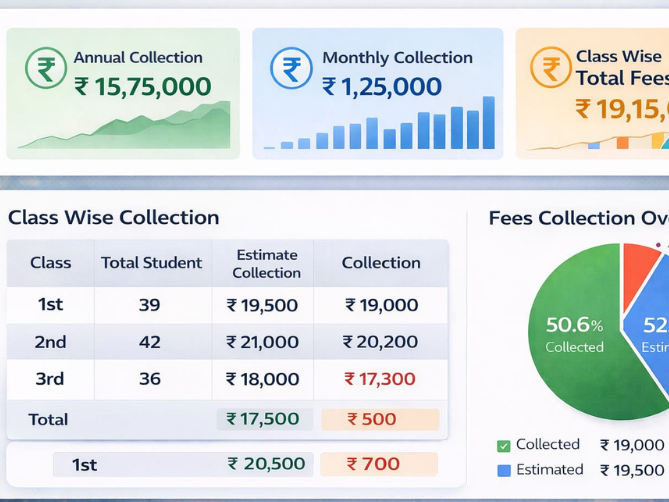Click the blue Monthly Collection bar chart
Image resolution: width=669 pixels, height=502 pixels.
(x=379, y=123)
